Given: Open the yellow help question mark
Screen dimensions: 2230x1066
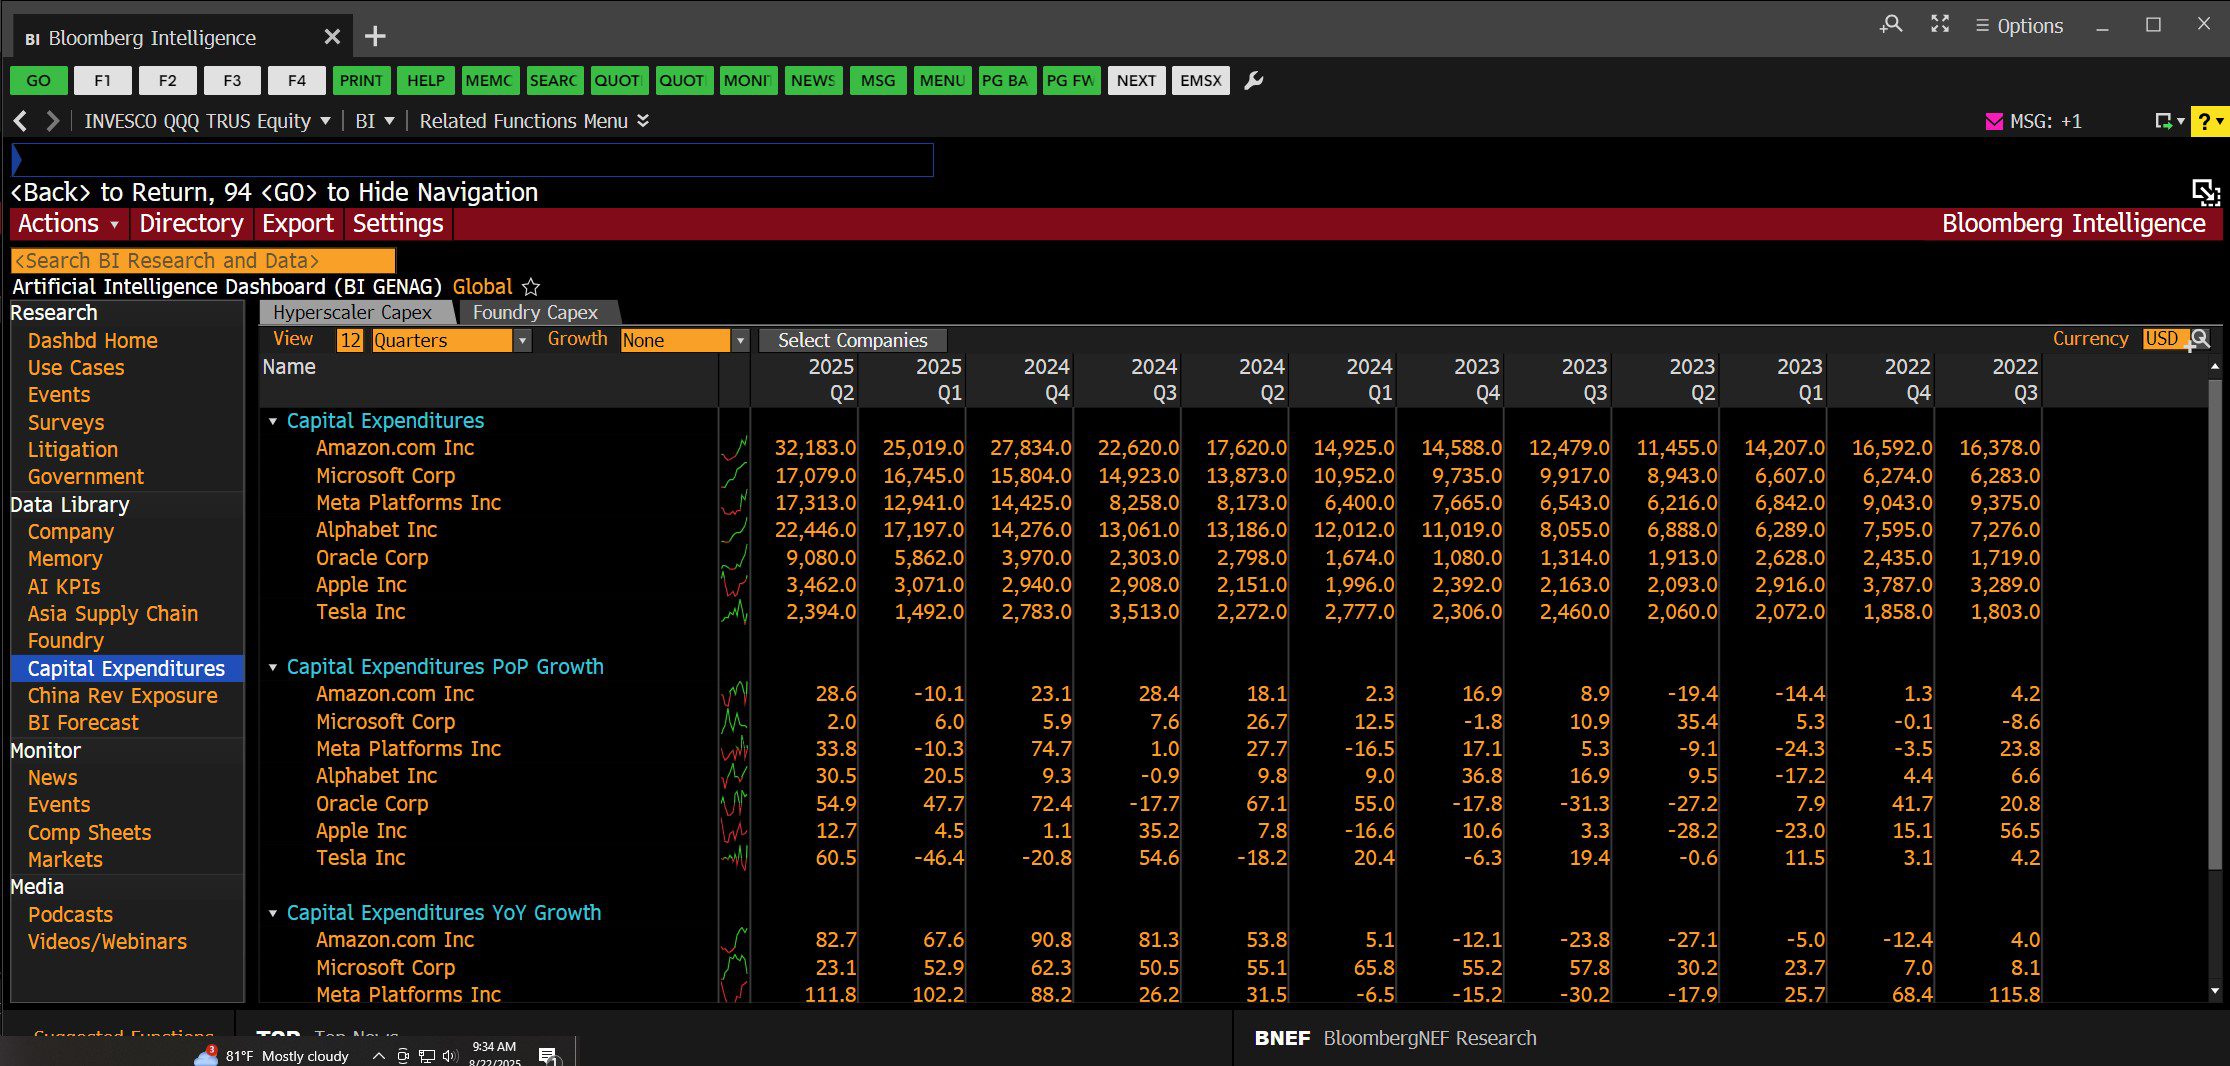Looking at the screenshot, I should click(x=2206, y=121).
